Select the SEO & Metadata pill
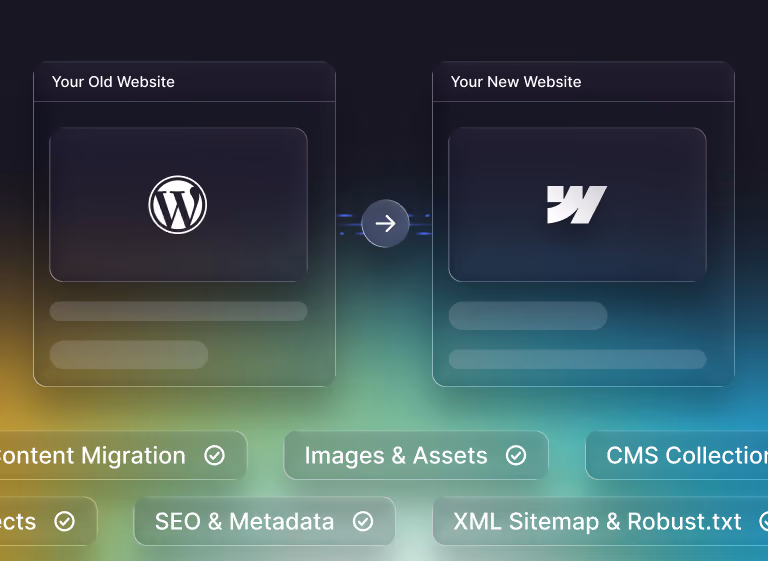The height and width of the screenshot is (561, 768). tap(264, 521)
